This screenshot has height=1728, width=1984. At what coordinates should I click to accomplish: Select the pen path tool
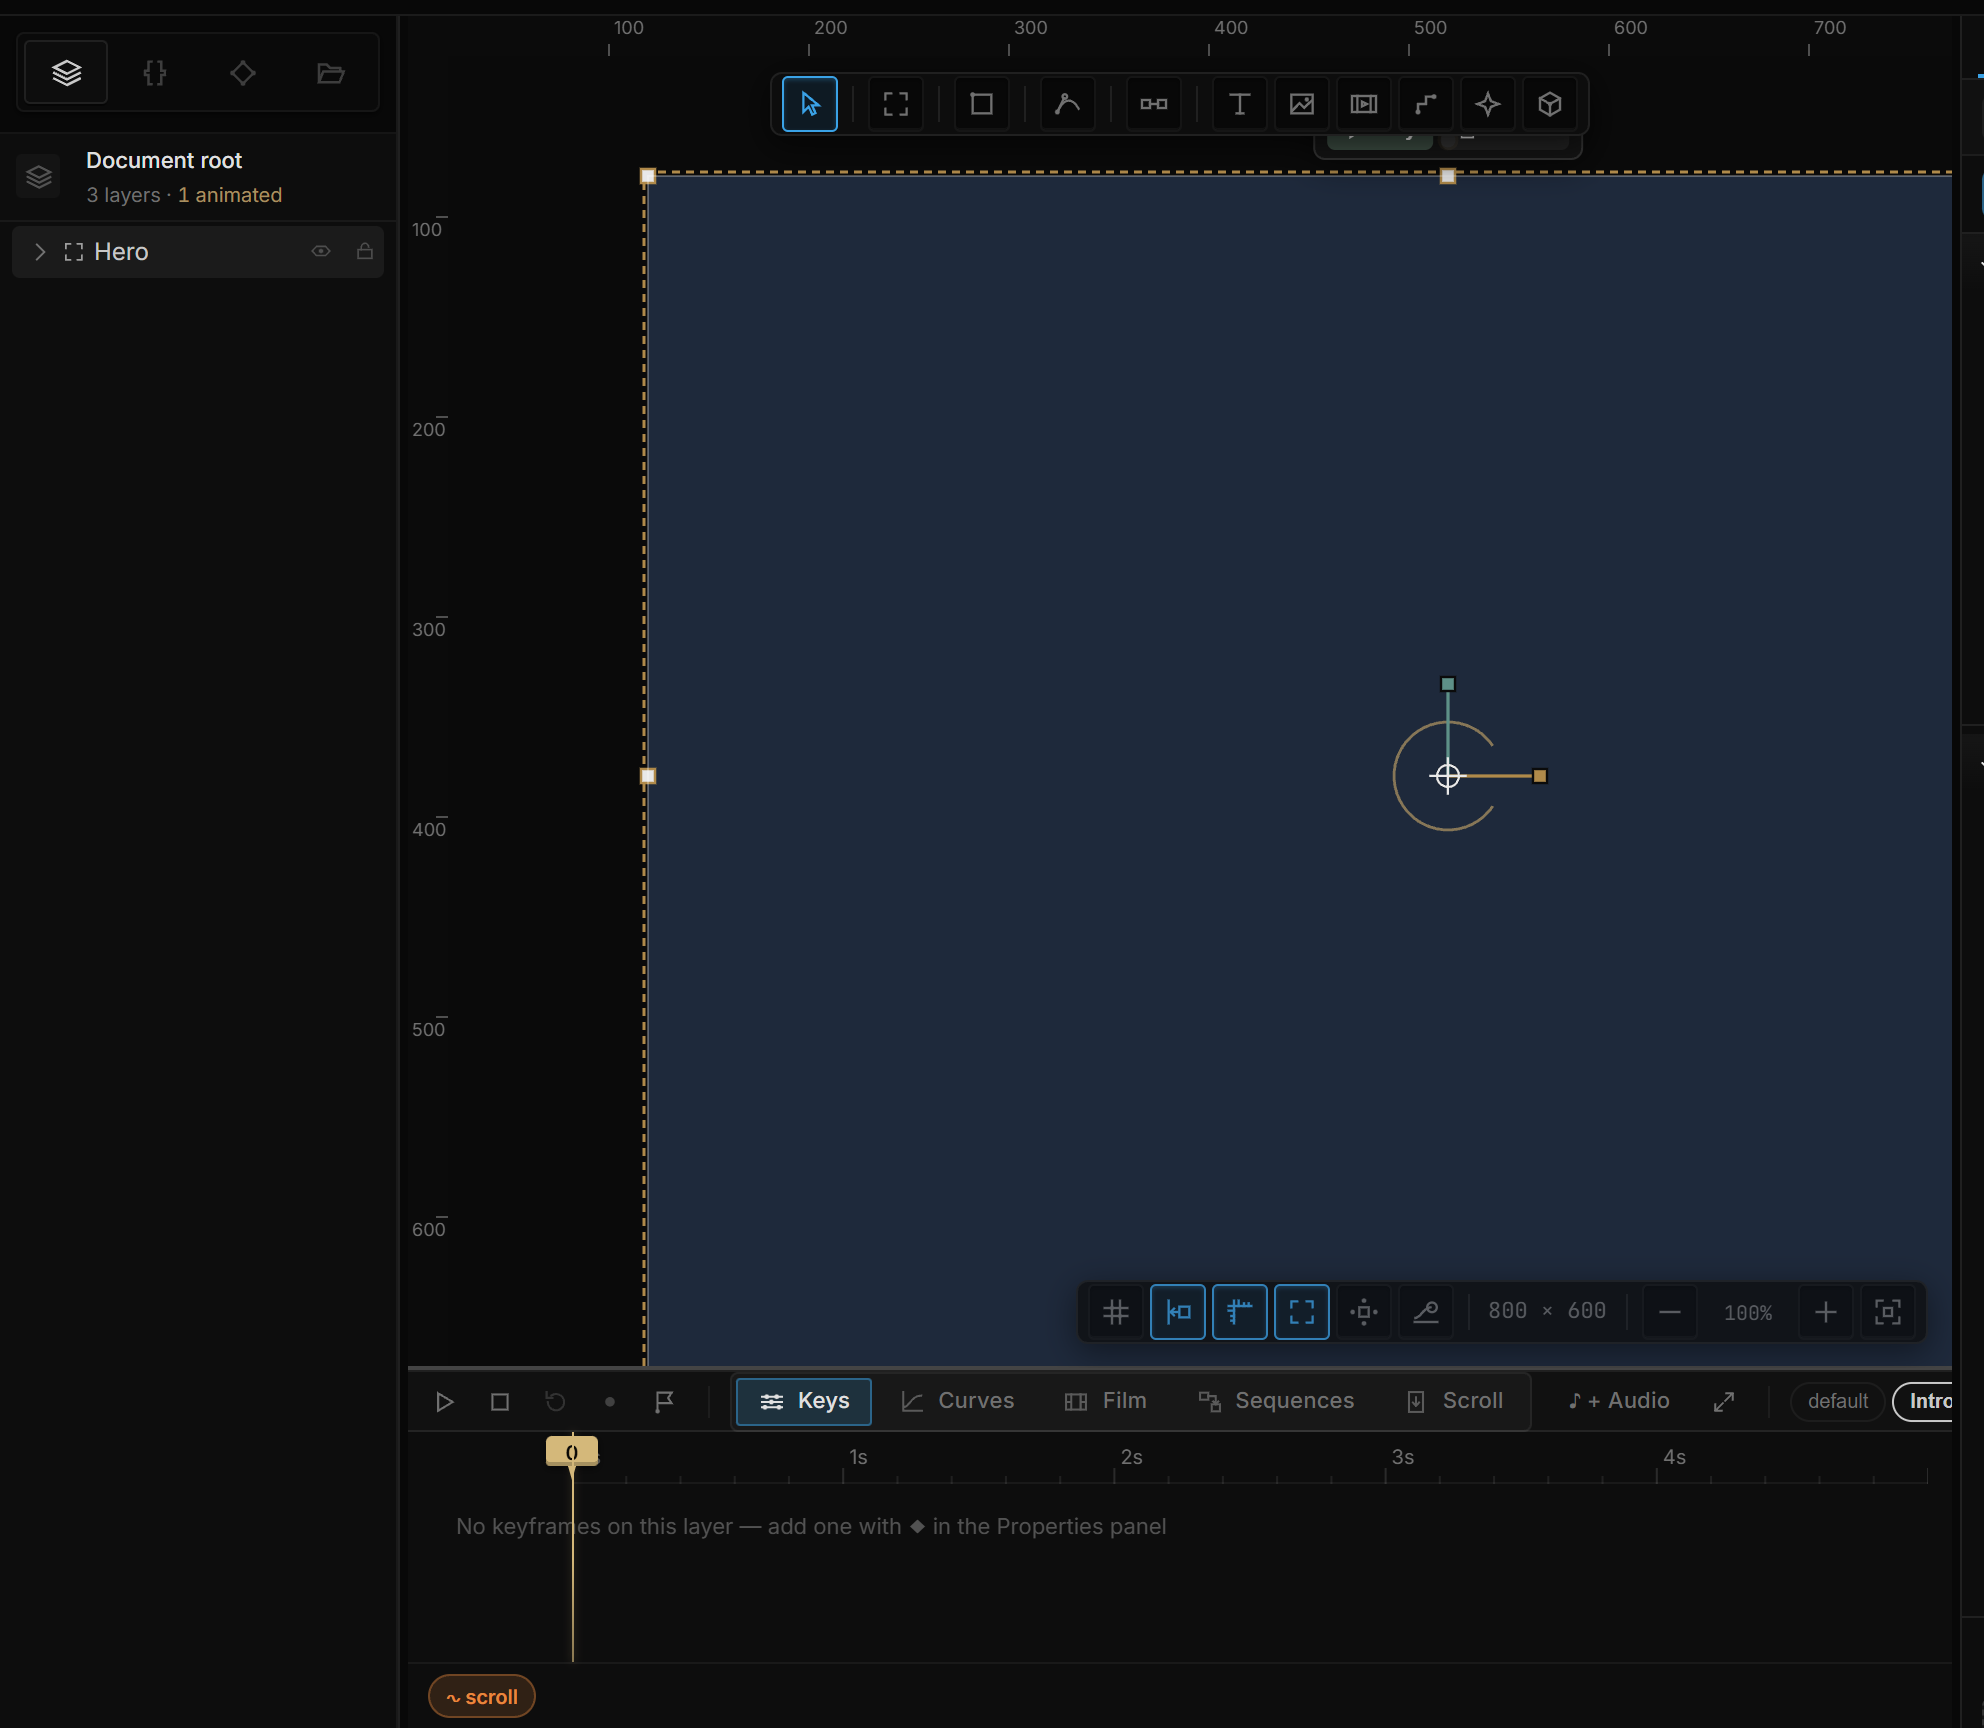[1067, 104]
